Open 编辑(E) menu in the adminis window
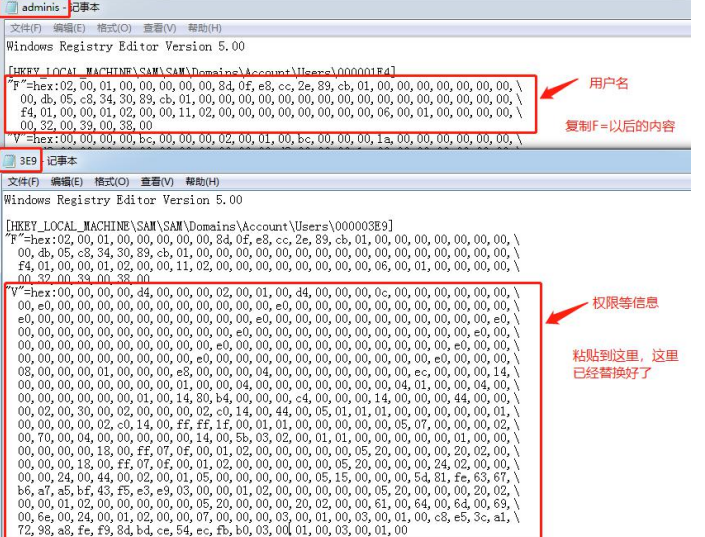Viewport: 705px width, 537px height. click(x=67, y=29)
